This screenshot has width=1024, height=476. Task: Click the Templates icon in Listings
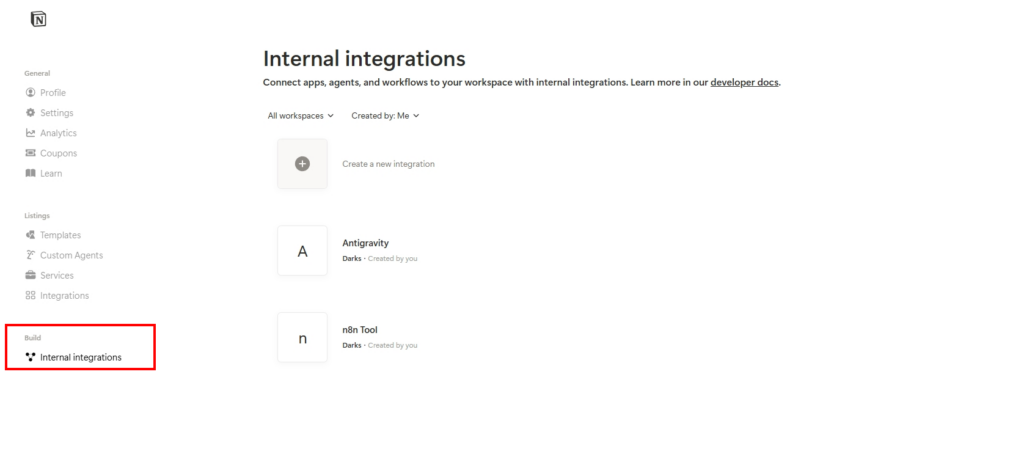30,235
